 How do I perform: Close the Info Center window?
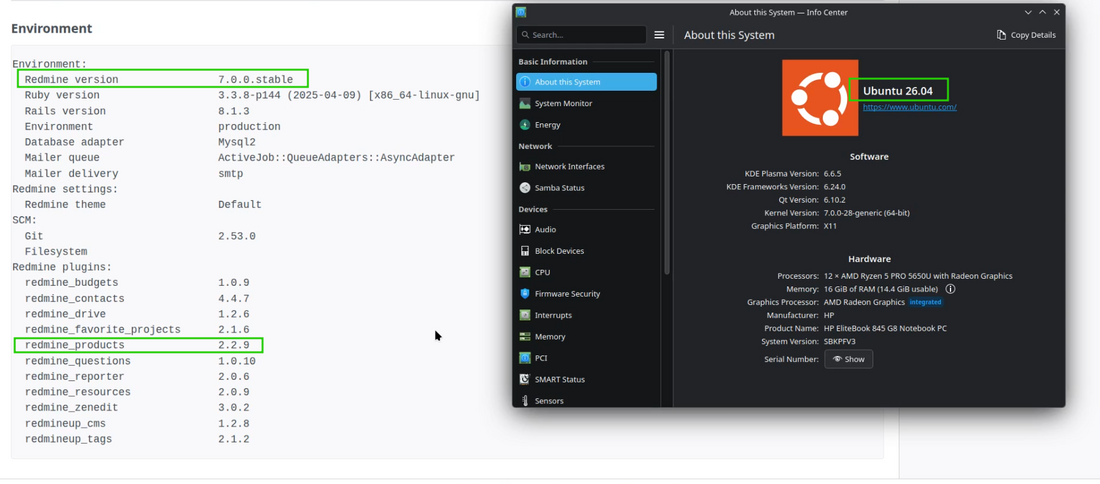coord(1057,12)
